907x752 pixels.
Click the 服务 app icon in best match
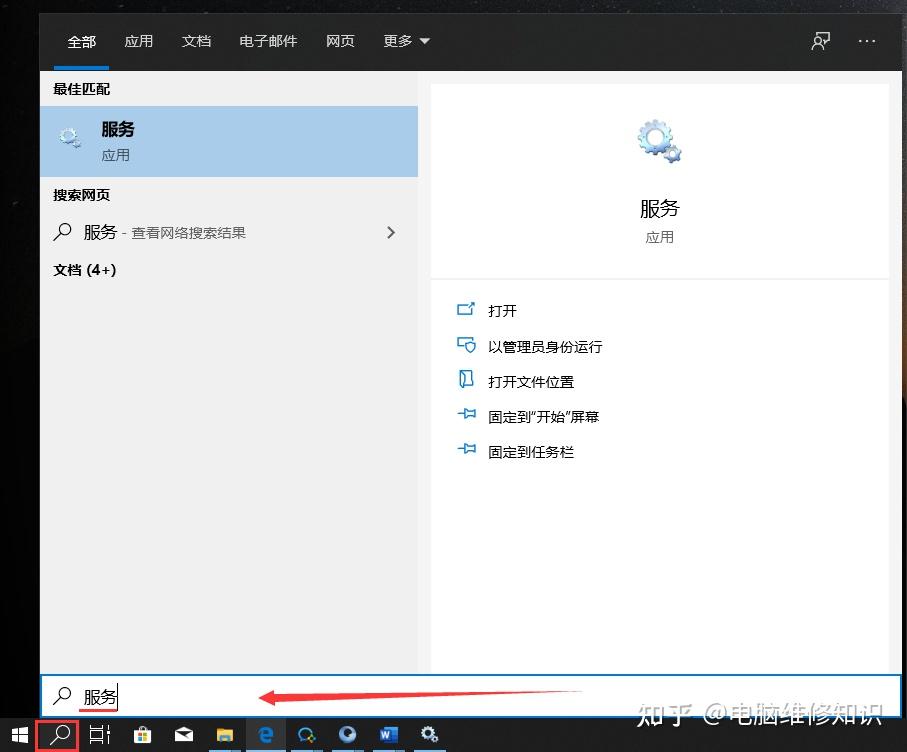69,138
